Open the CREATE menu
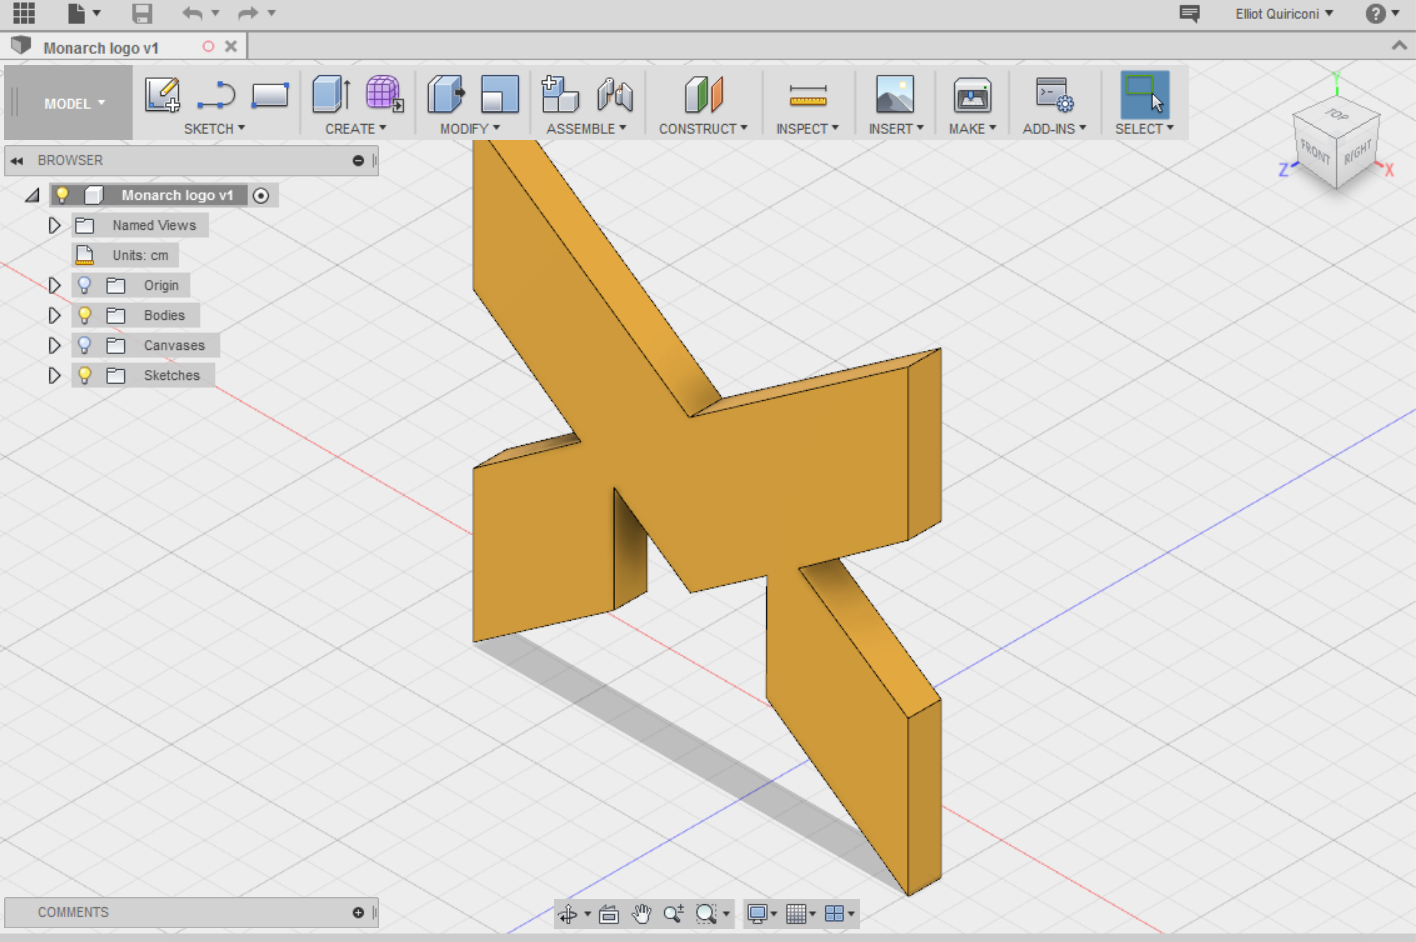Screen dimensions: 1416x942 pyautogui.click(x=355, y=128)
